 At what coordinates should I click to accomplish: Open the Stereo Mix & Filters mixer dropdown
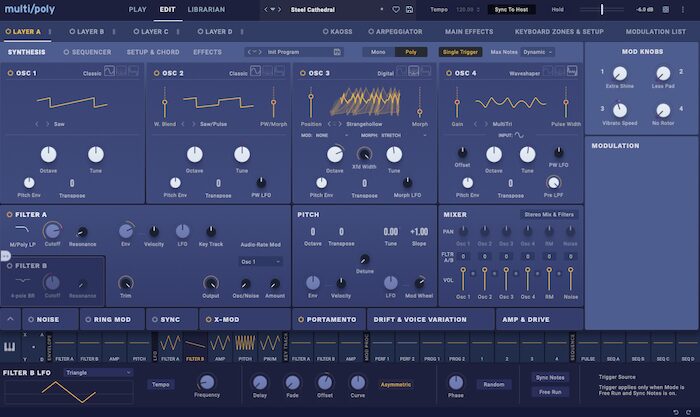coord(549,215)
